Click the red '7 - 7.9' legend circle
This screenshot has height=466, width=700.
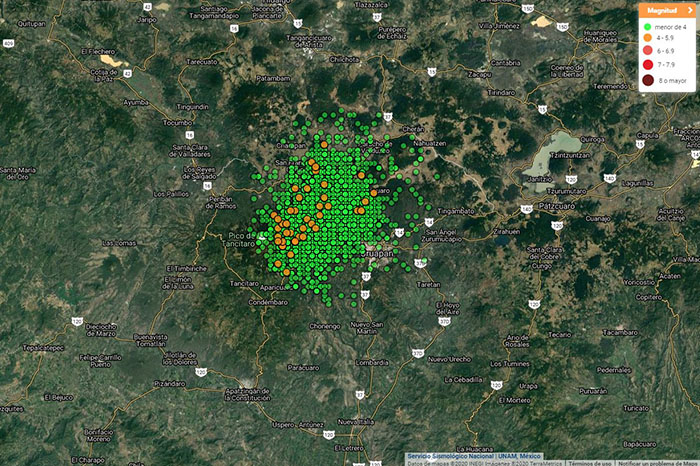pyautogui.click(x=647, y=62)
